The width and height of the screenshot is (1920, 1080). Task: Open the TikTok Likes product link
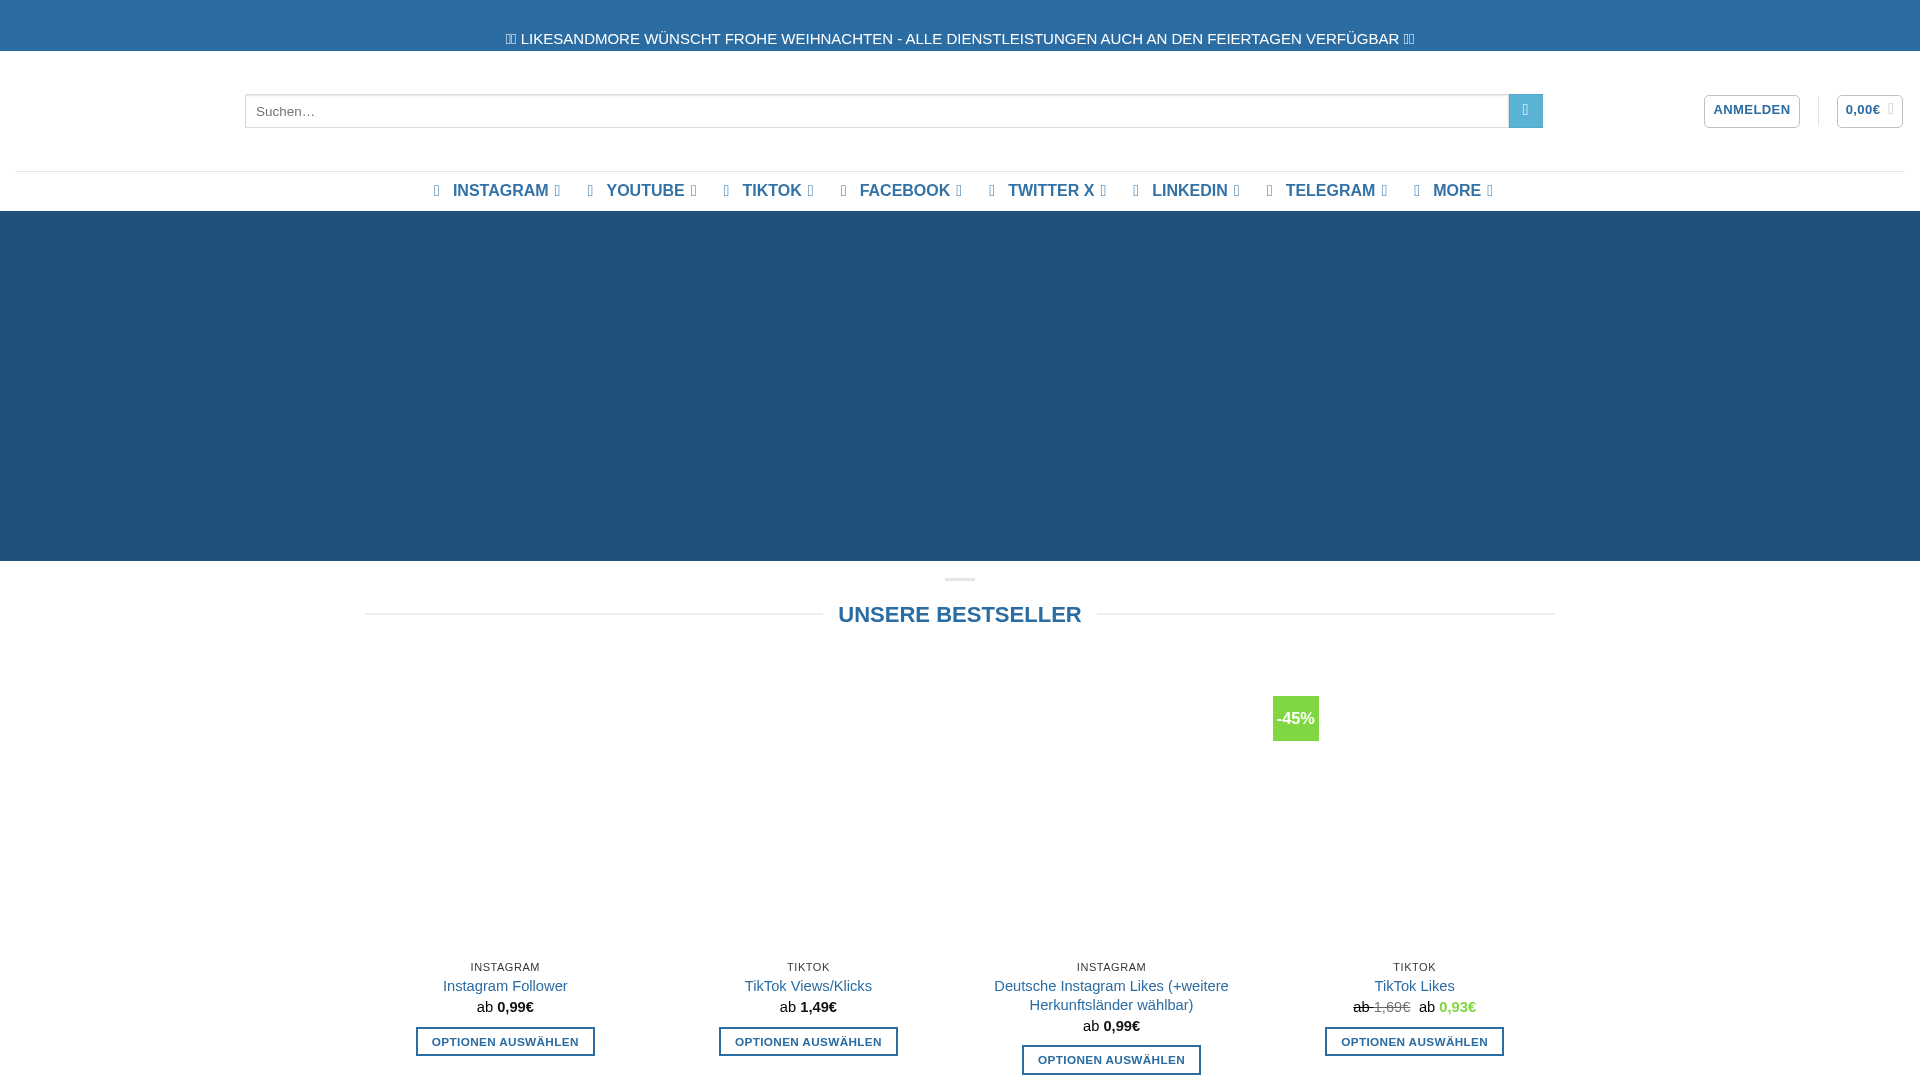tap(1414, 986)
